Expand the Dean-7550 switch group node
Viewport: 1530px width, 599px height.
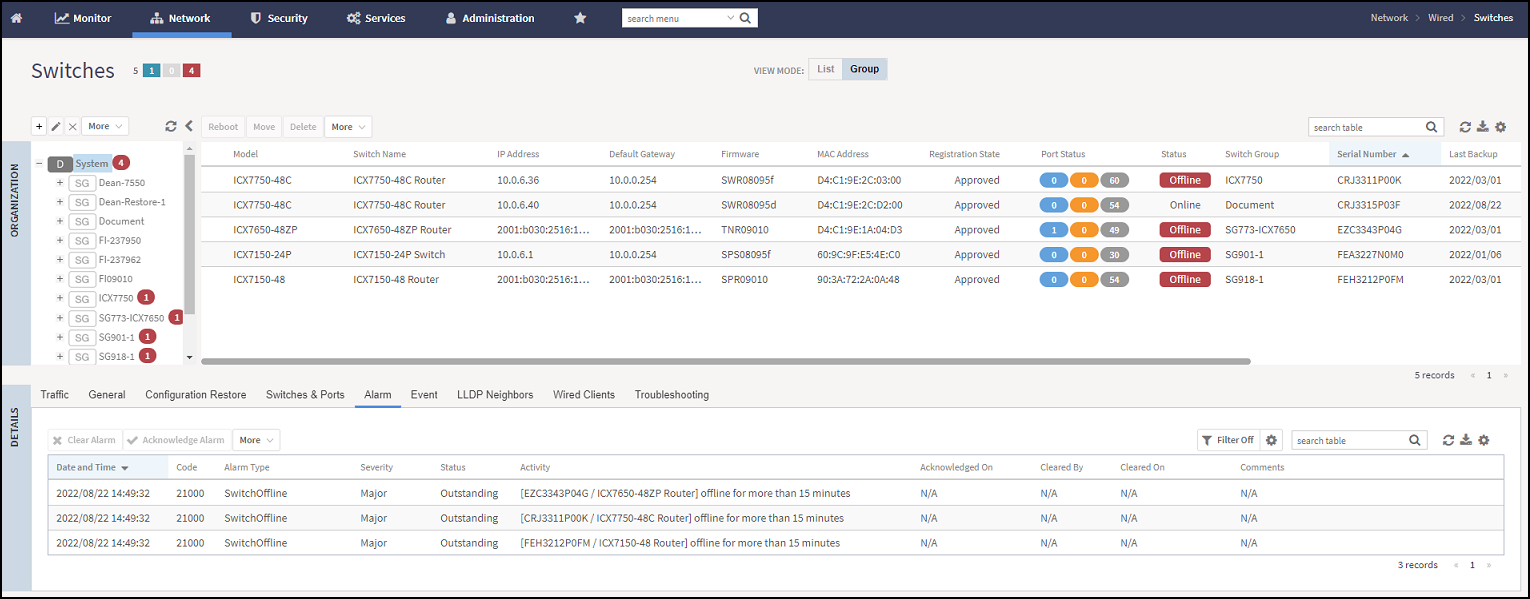click(59, 183)
